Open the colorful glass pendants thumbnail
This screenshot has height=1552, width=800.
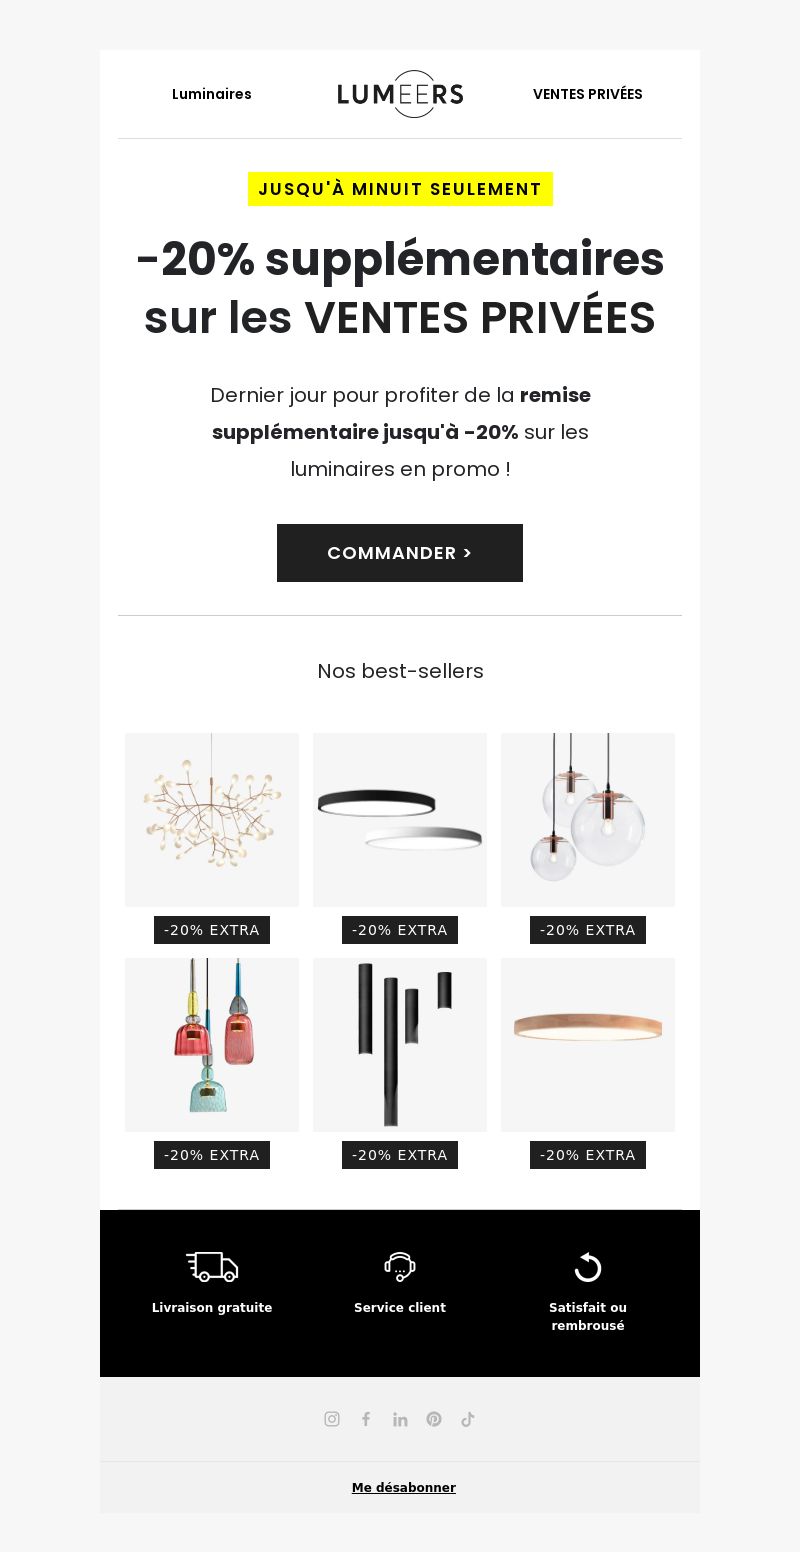(x=212, y=1045)
